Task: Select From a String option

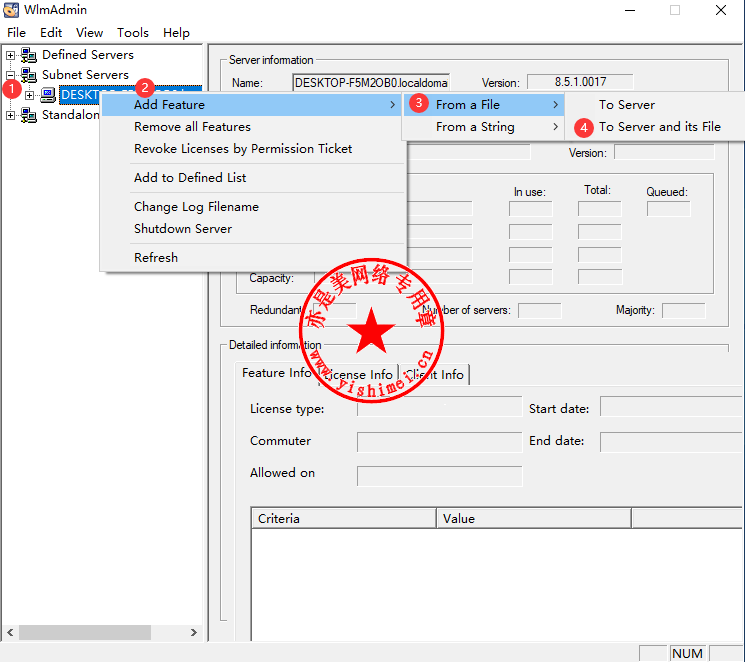Action: 484,127
